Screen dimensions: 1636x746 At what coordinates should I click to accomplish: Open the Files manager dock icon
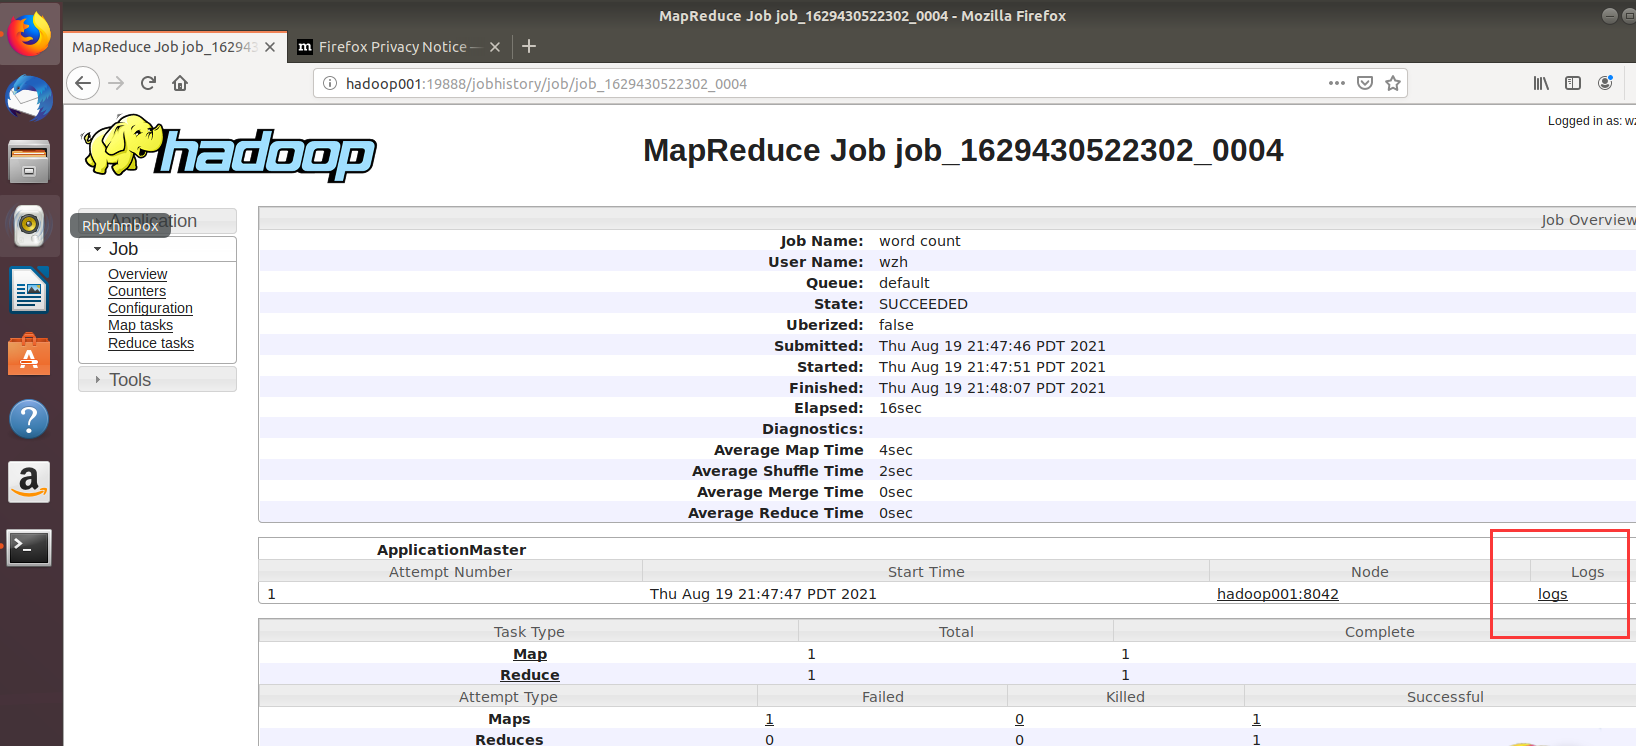(x=29, y=162)
